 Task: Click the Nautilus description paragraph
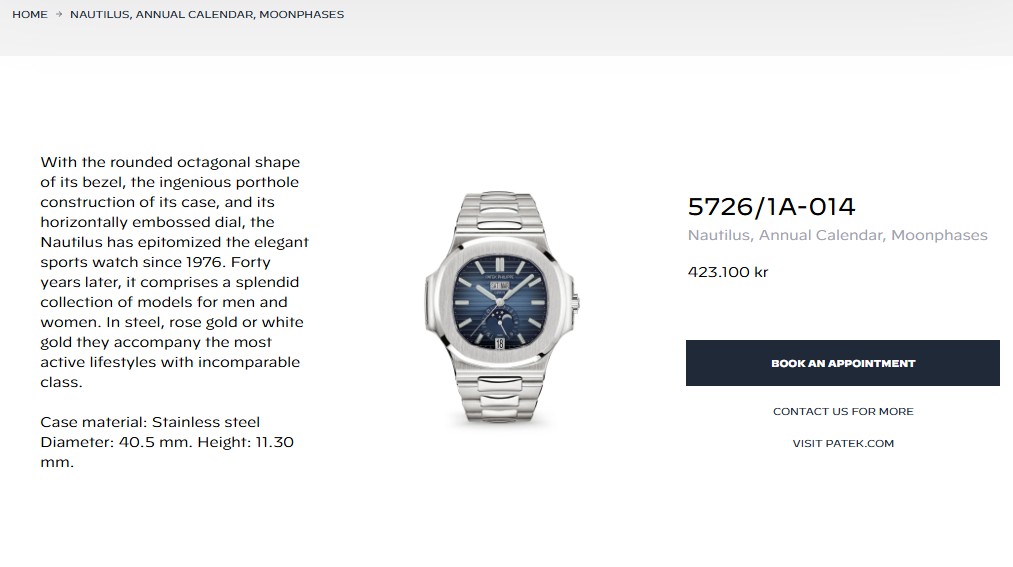174,272
